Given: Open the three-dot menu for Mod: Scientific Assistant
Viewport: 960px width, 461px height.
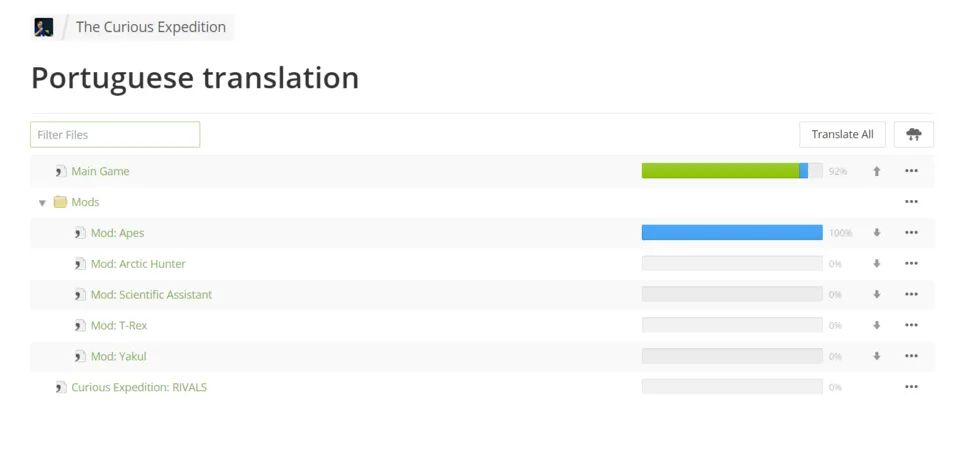Looking at the screenshot, I should click(911, 294).
